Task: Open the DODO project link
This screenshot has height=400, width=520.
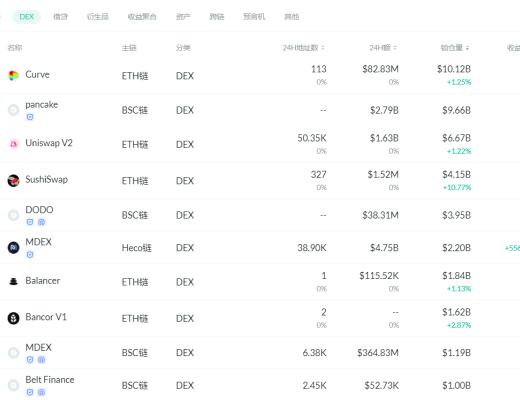Action: coord(39,210)
